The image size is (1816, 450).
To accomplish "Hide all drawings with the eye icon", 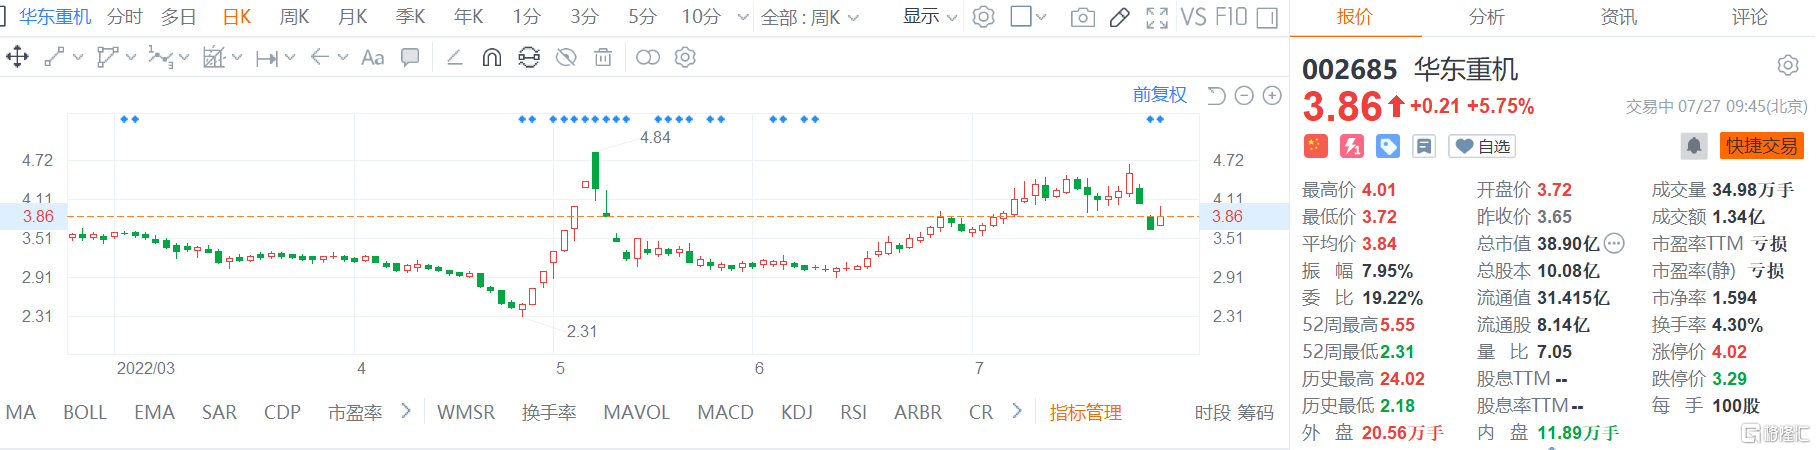I will 566,57.
